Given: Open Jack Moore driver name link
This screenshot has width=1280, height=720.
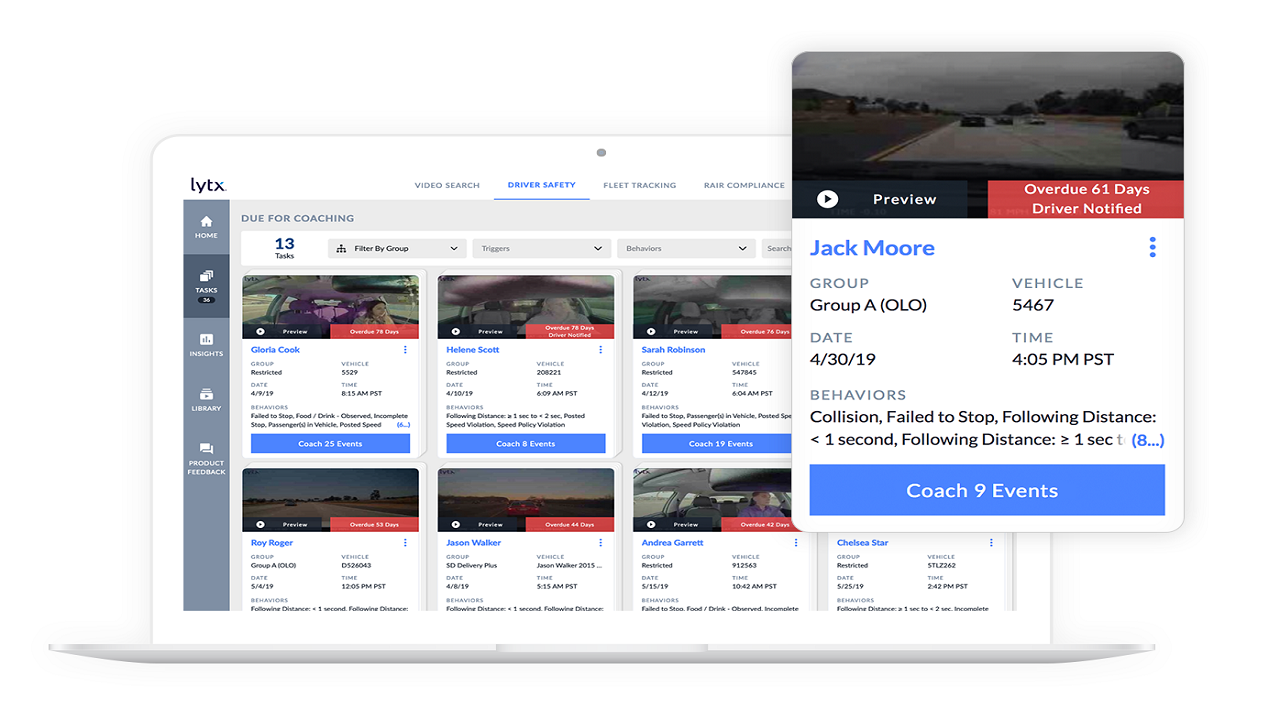Looking at the screenshot, I should 872,248.
